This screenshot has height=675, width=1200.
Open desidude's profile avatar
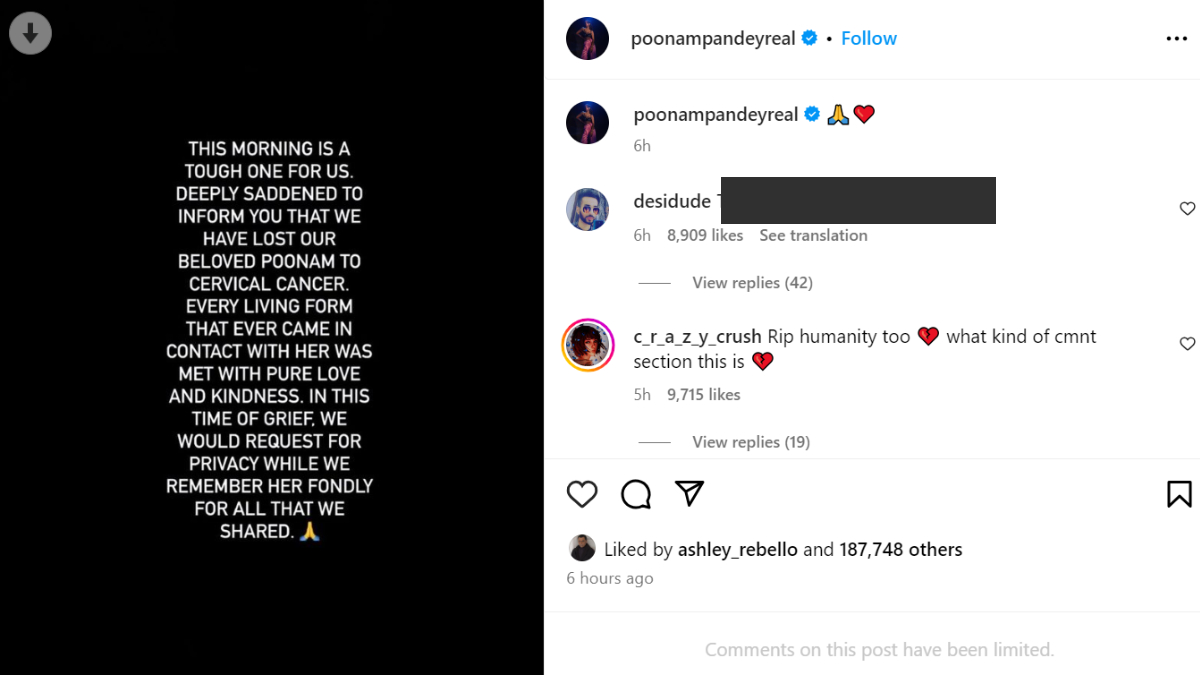click(588, 209)
